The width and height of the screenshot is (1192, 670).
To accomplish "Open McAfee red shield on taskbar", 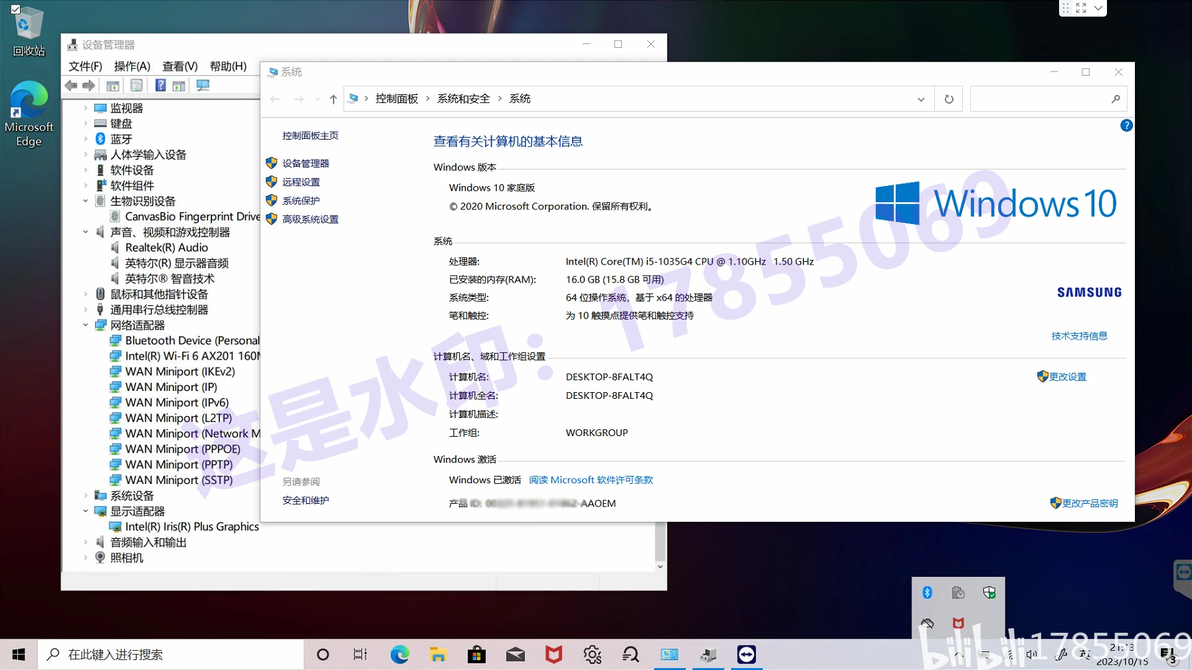I will click(x=553, y=654).
